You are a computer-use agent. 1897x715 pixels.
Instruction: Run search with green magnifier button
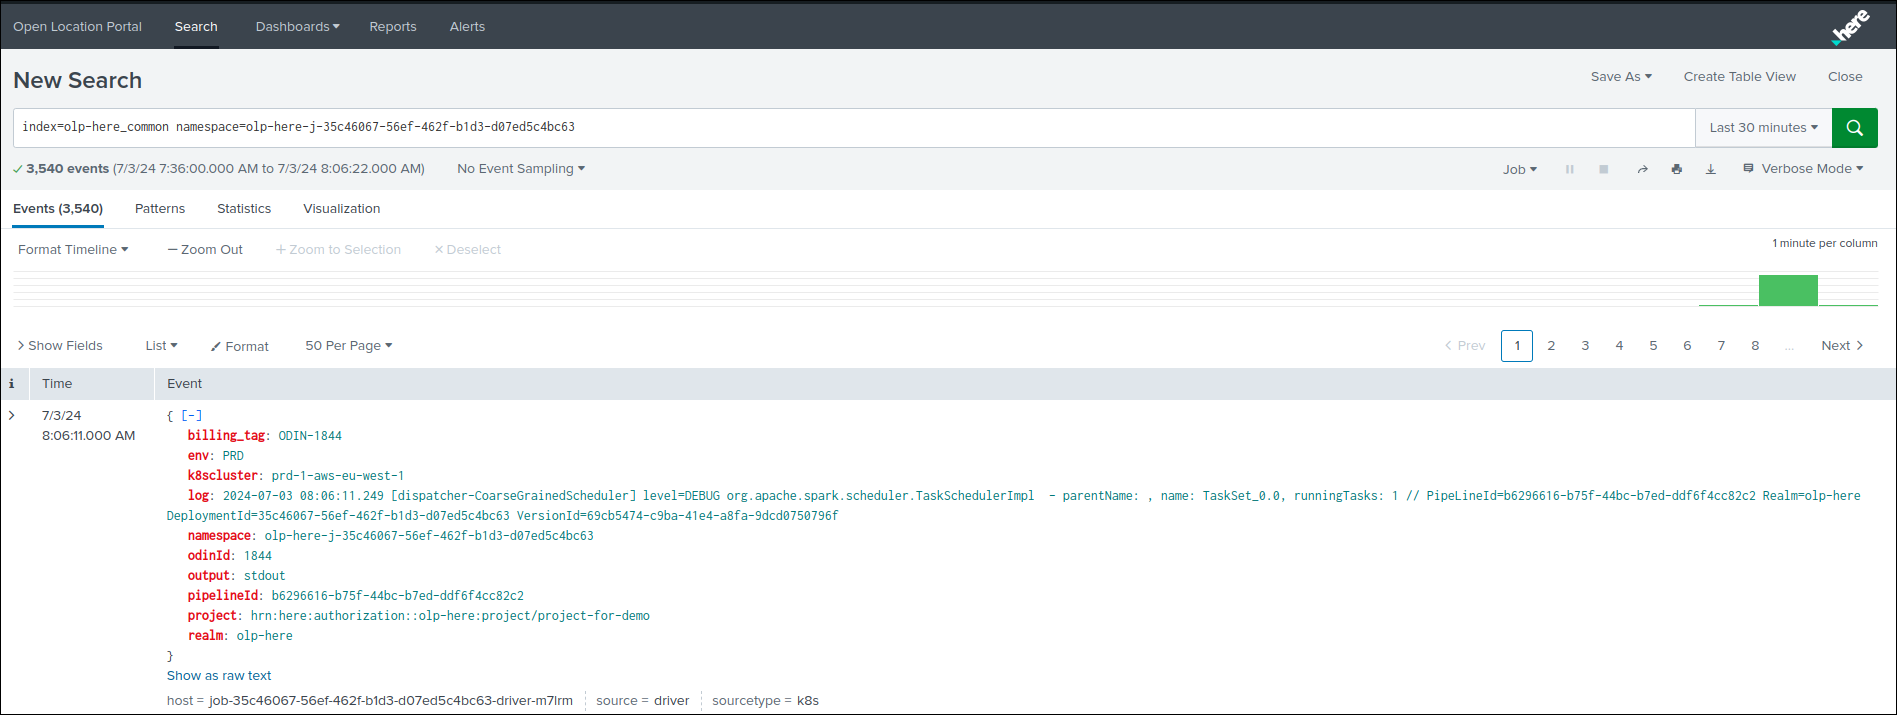(1854, 128)
